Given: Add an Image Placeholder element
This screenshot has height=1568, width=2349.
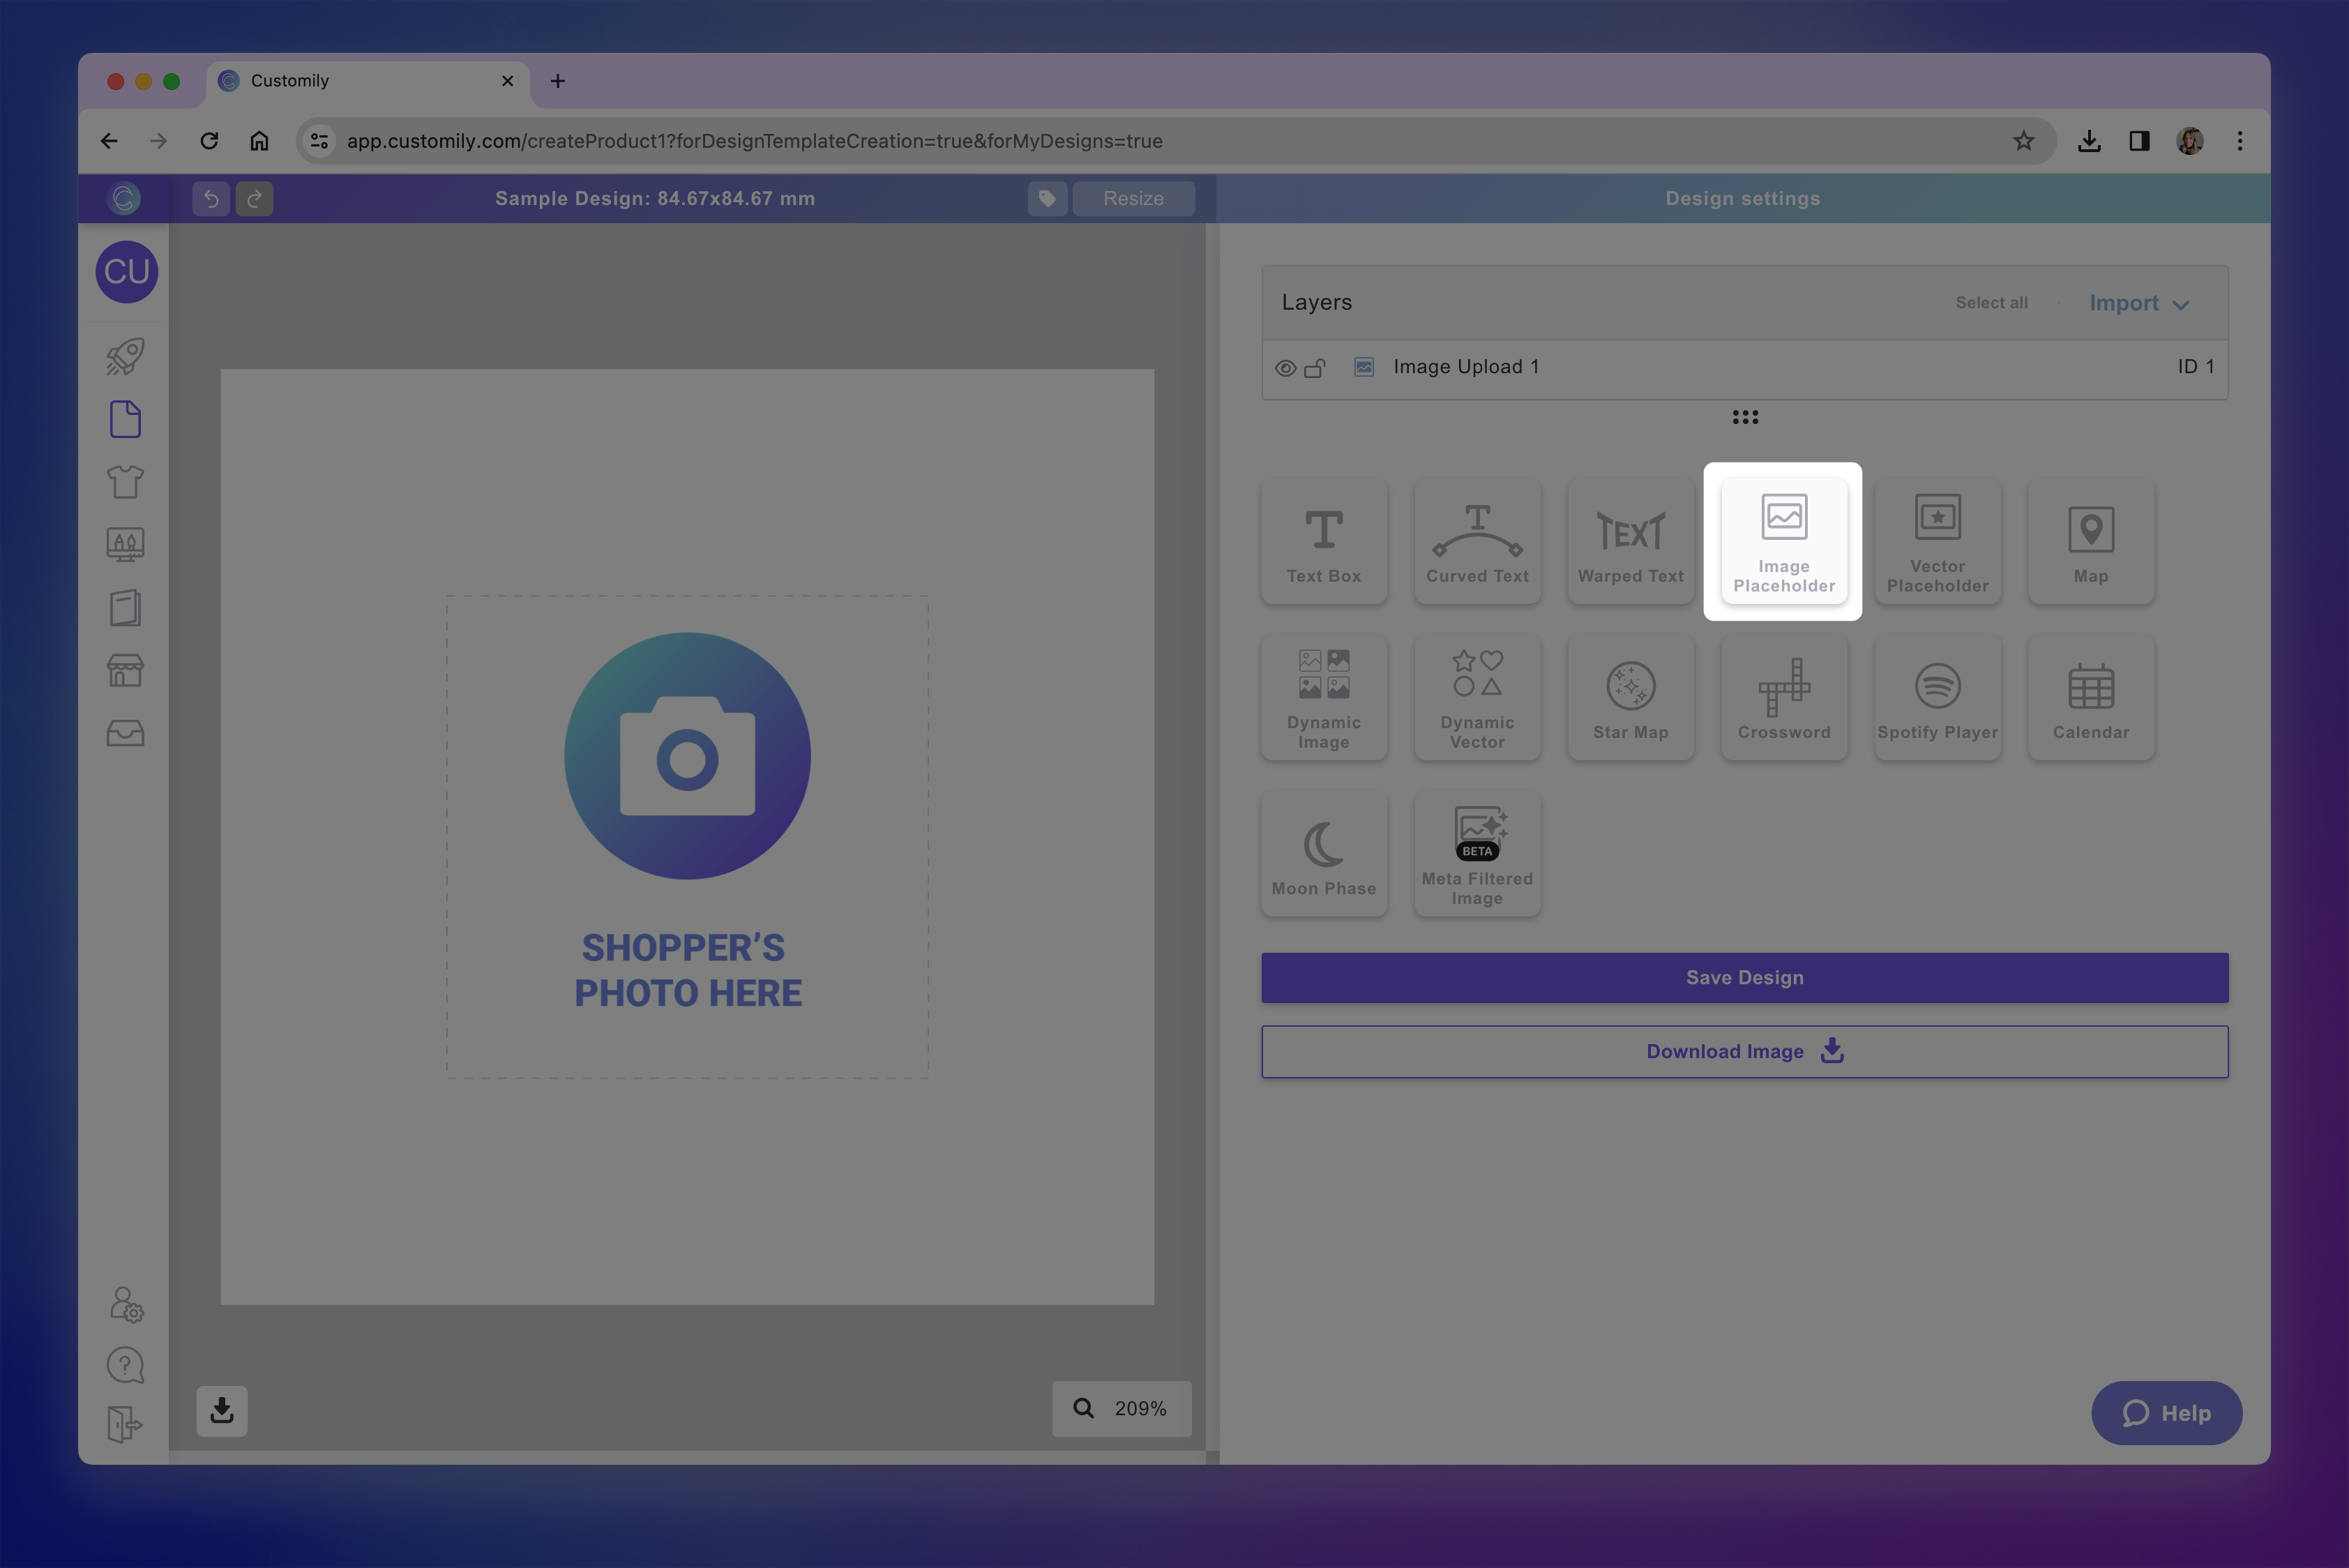Looking at the screenshot, I should point(1783,540).
